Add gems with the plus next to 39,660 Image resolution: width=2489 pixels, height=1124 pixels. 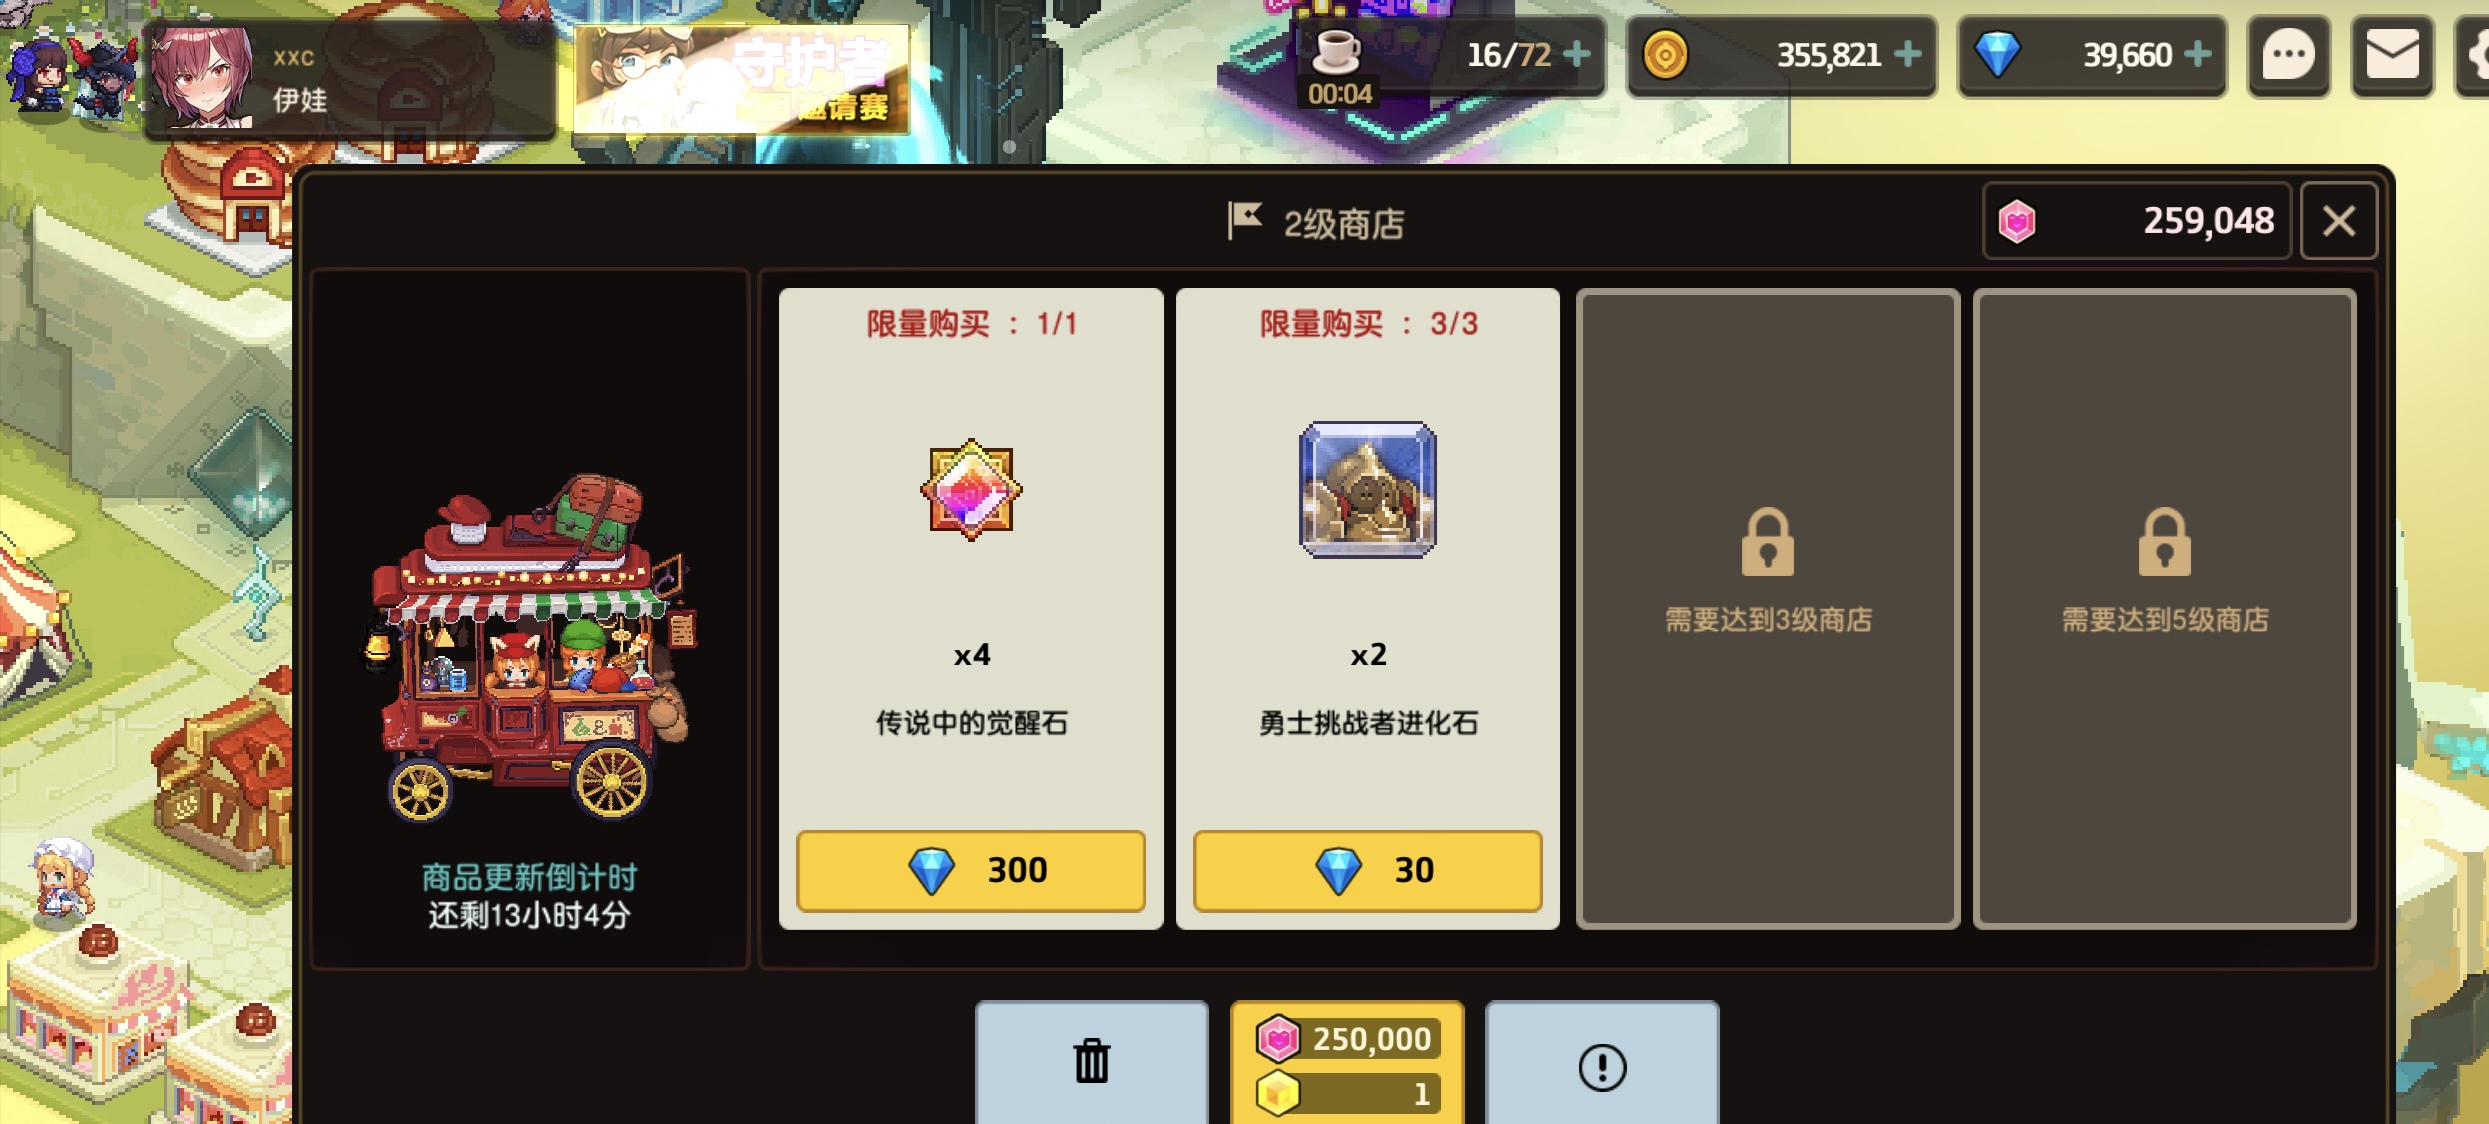tap(2198, 54)
